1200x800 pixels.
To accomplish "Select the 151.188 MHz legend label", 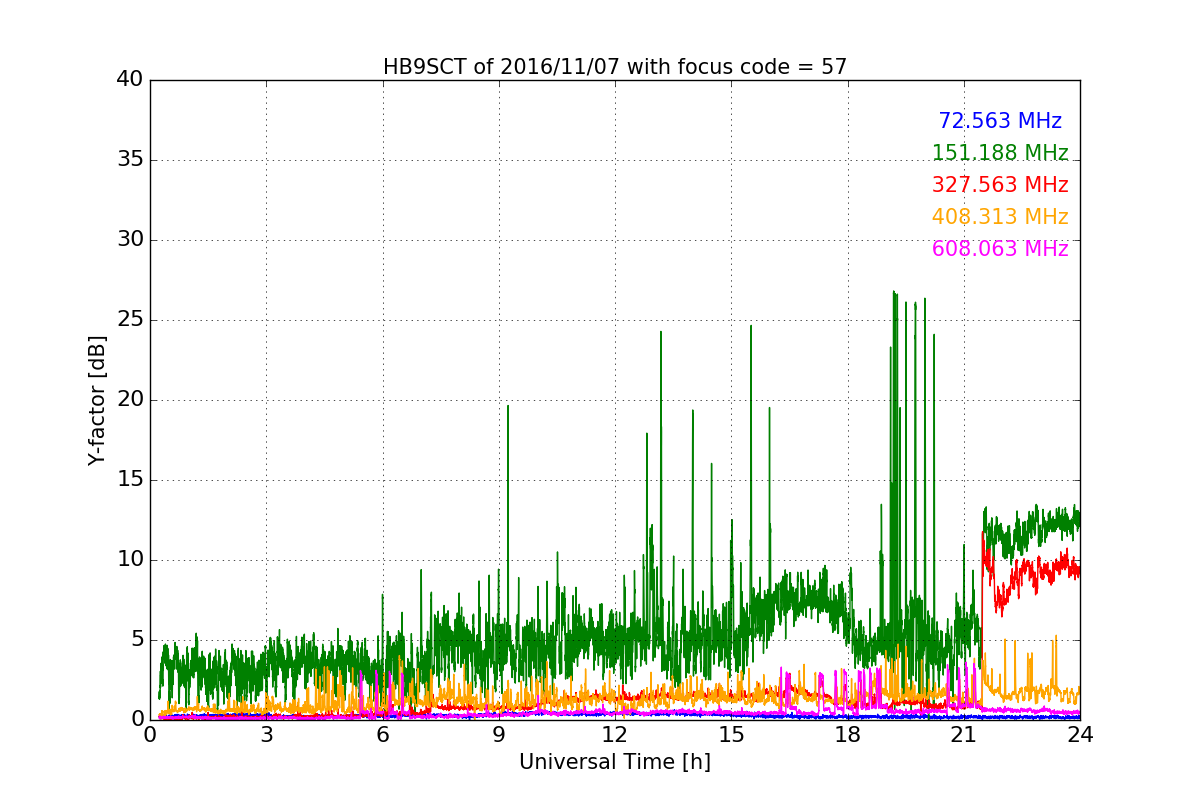I will (x=1000, y=153).
